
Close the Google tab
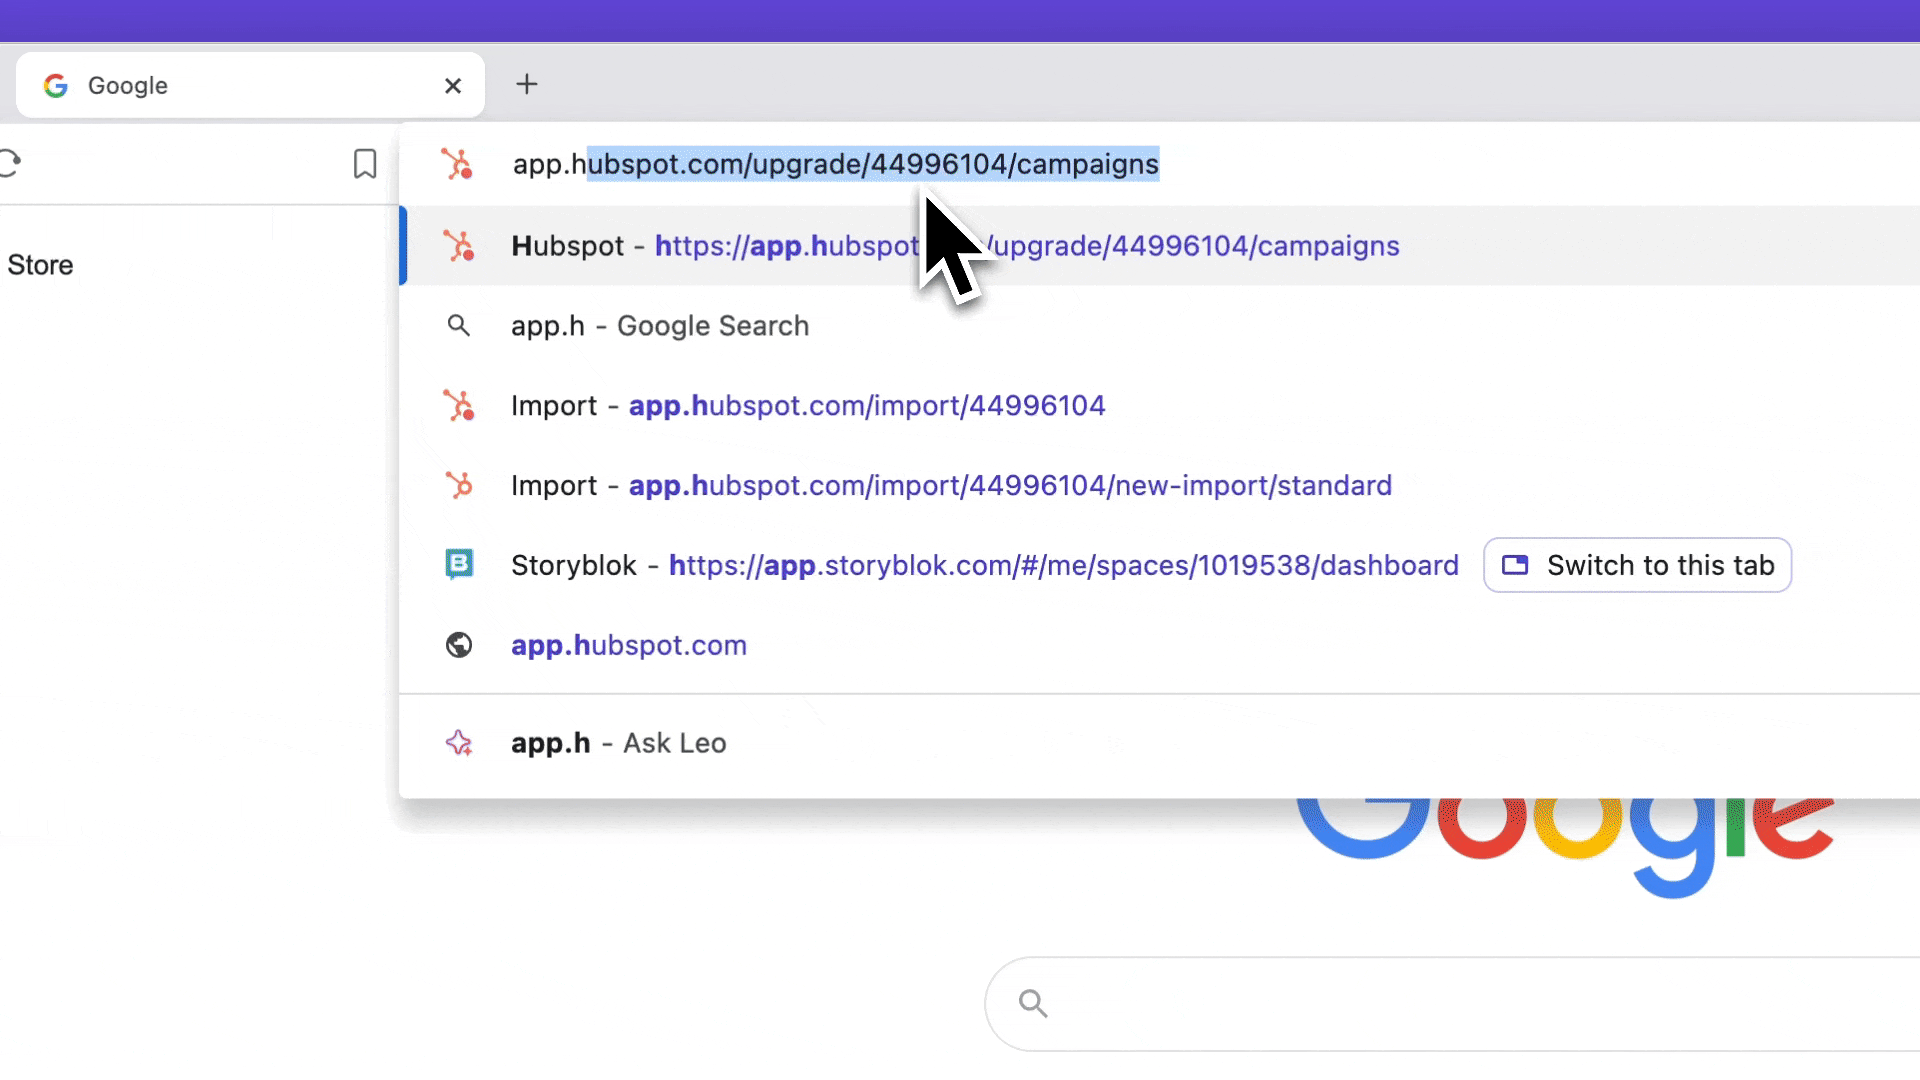point(453,86)
